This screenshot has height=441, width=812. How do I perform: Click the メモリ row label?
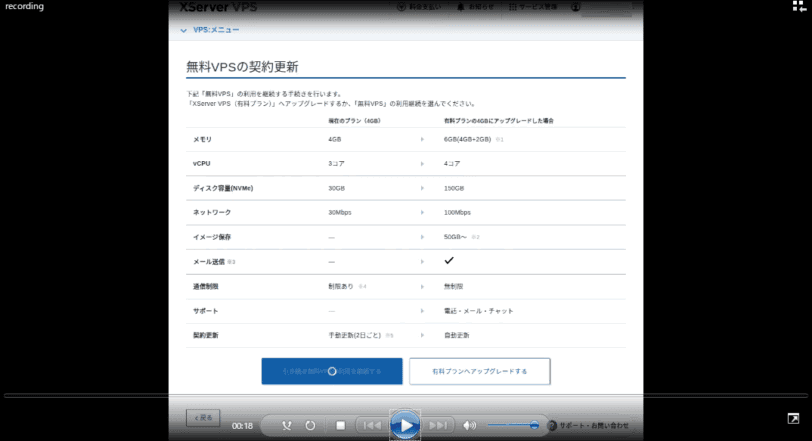(202, 139)
